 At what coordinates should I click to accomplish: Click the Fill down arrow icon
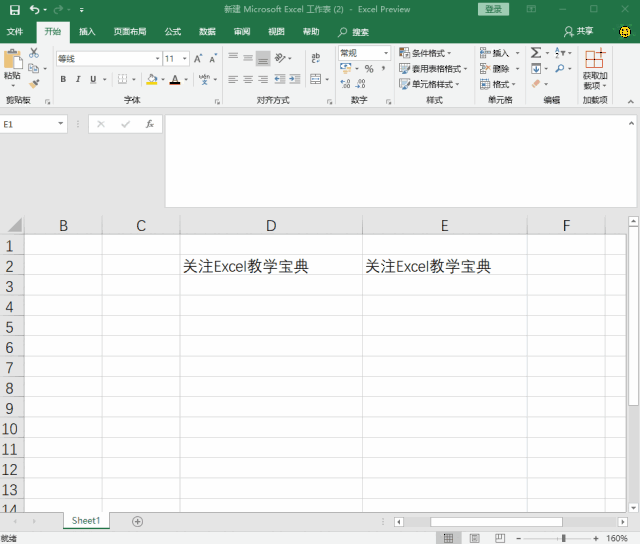[x=536, y=69]
